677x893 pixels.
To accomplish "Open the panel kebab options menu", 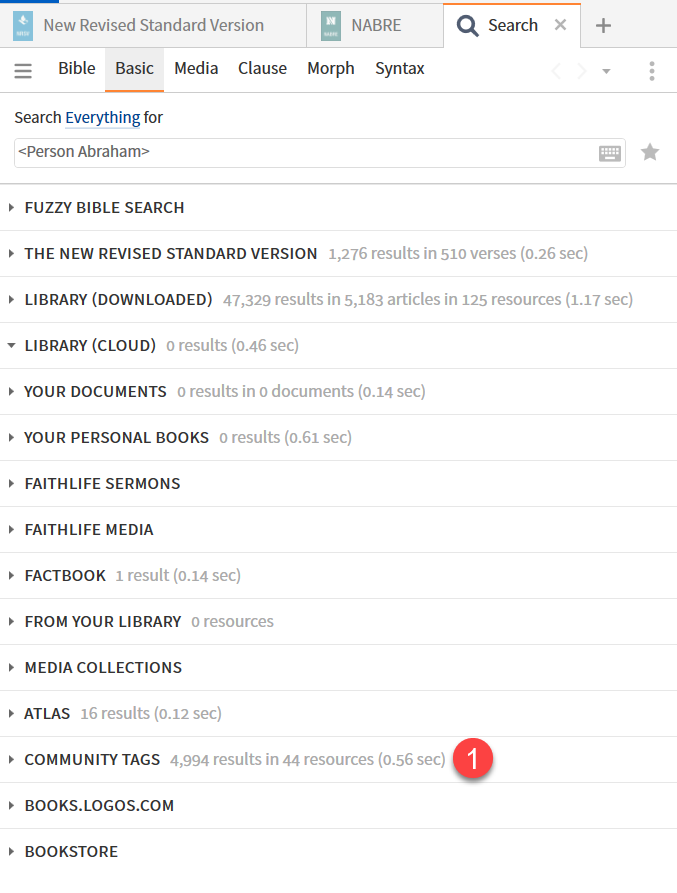I will [652, 71].
